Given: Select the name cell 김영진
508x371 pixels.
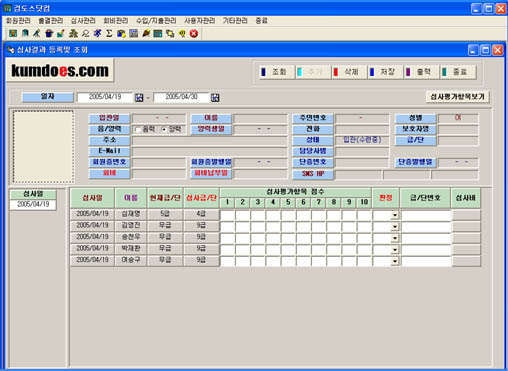Looking at the screenshot, I should point(131,226).
